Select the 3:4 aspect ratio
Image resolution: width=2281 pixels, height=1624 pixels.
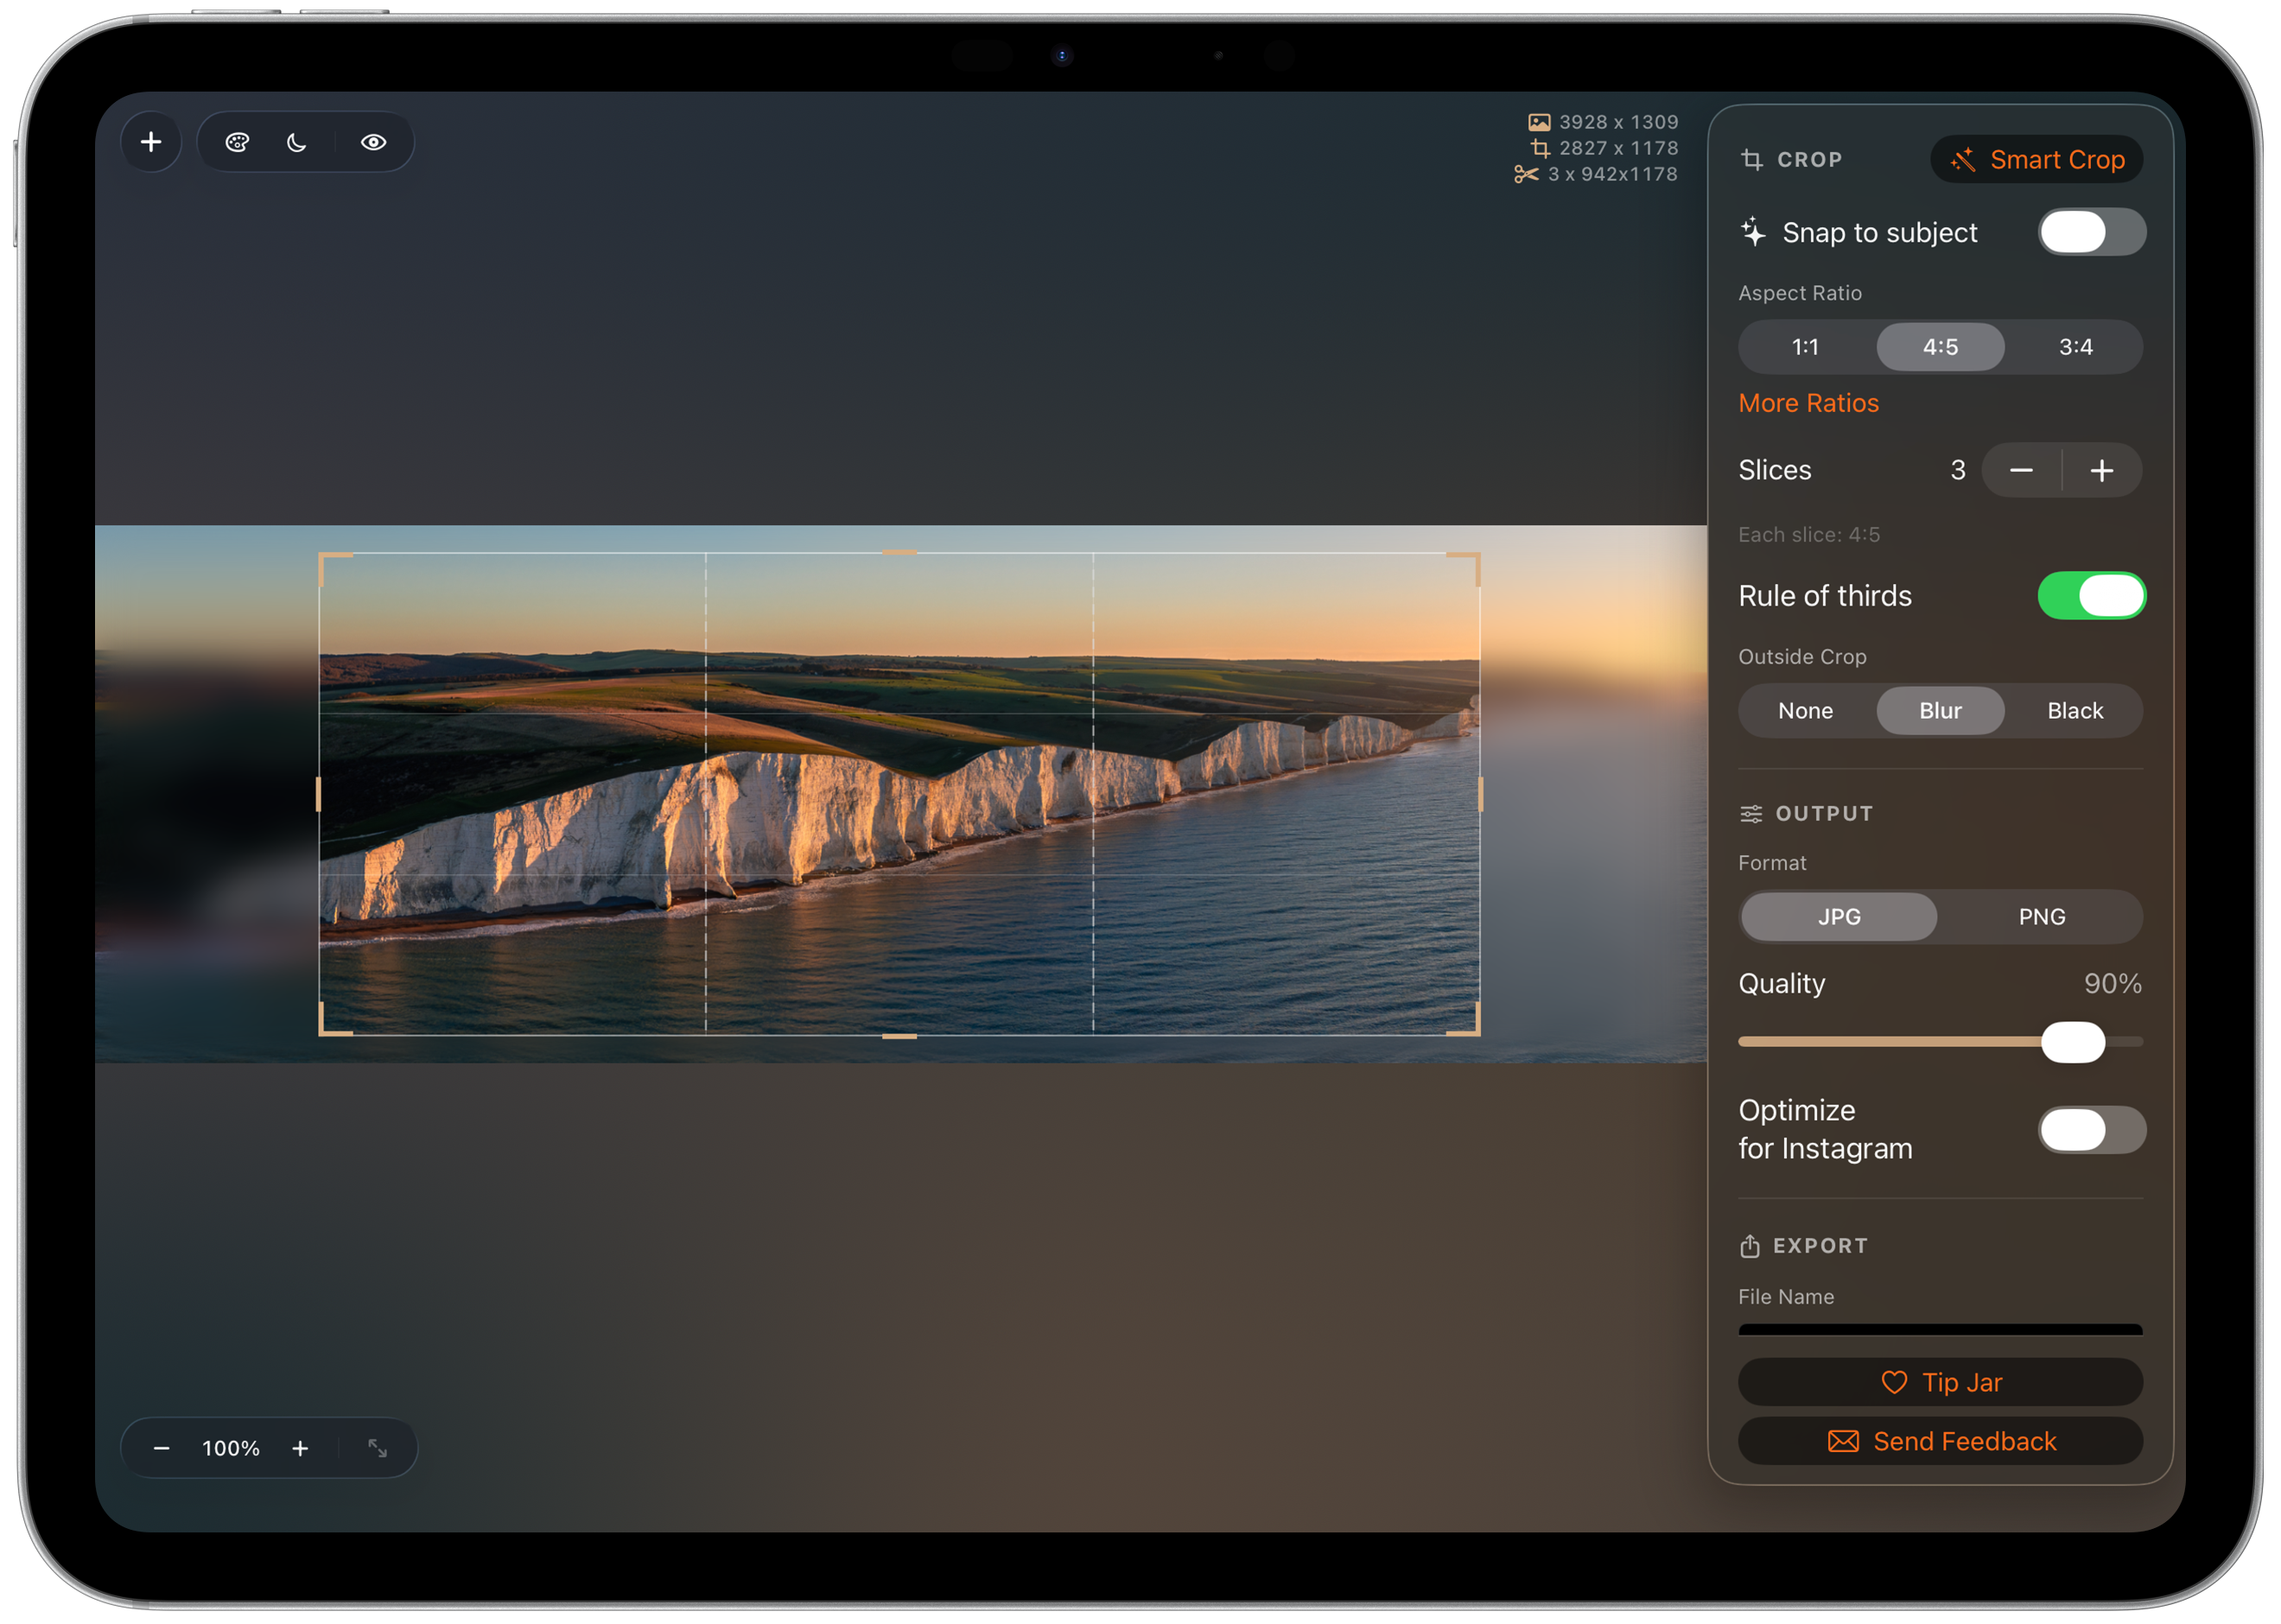(x=2075, y=347)
